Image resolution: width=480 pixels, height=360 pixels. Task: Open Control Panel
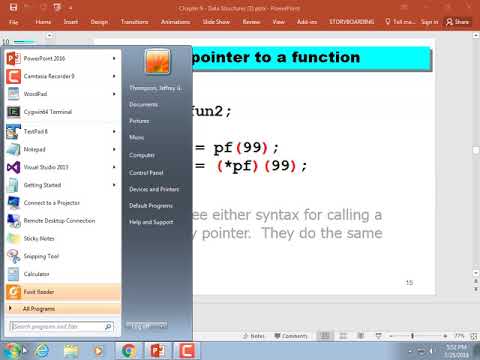click(x=146, y=173)
